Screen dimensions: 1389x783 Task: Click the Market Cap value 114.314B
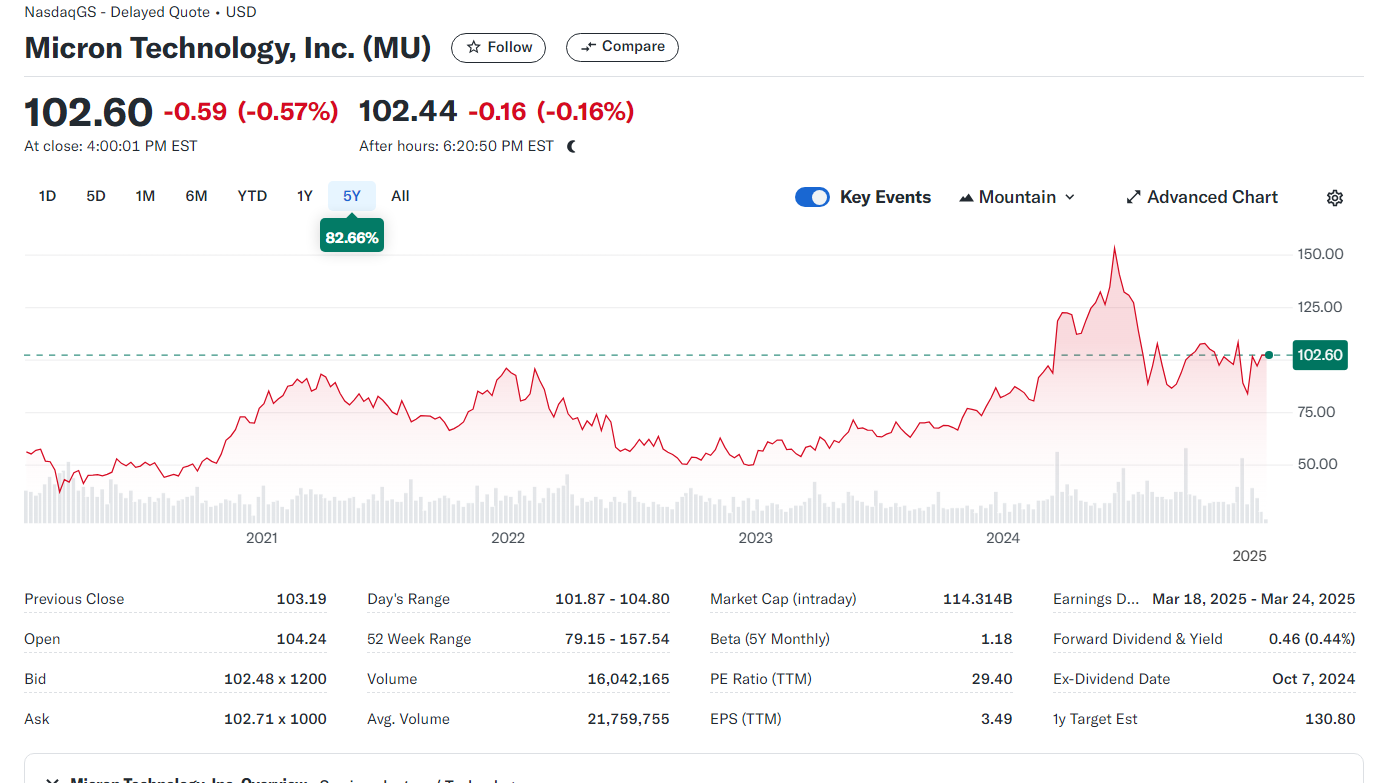tap(978, 599)
